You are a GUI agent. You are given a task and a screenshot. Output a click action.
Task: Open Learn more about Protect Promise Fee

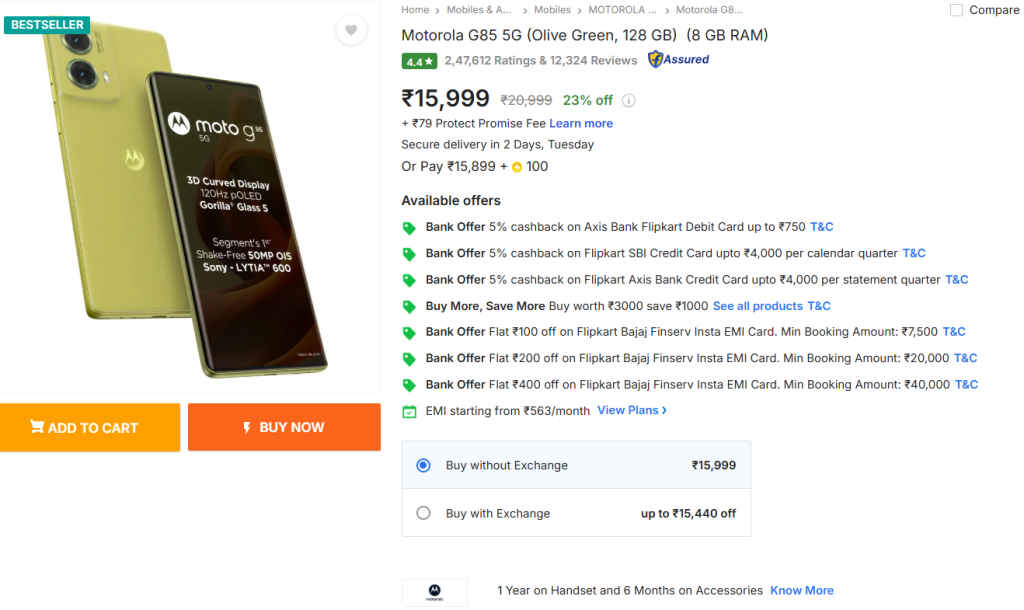(581, 123)
